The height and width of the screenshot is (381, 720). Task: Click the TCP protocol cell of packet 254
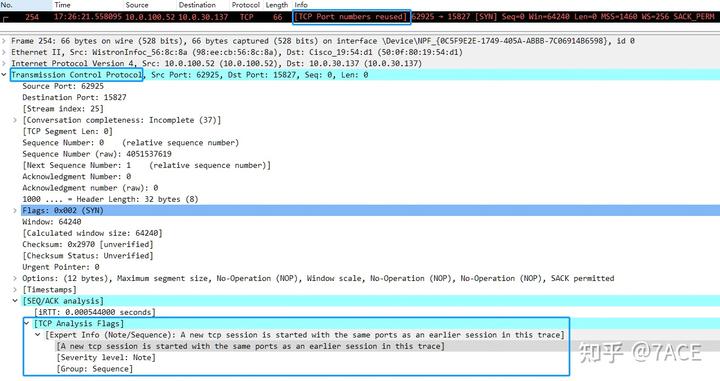click(x=247, y=17)
